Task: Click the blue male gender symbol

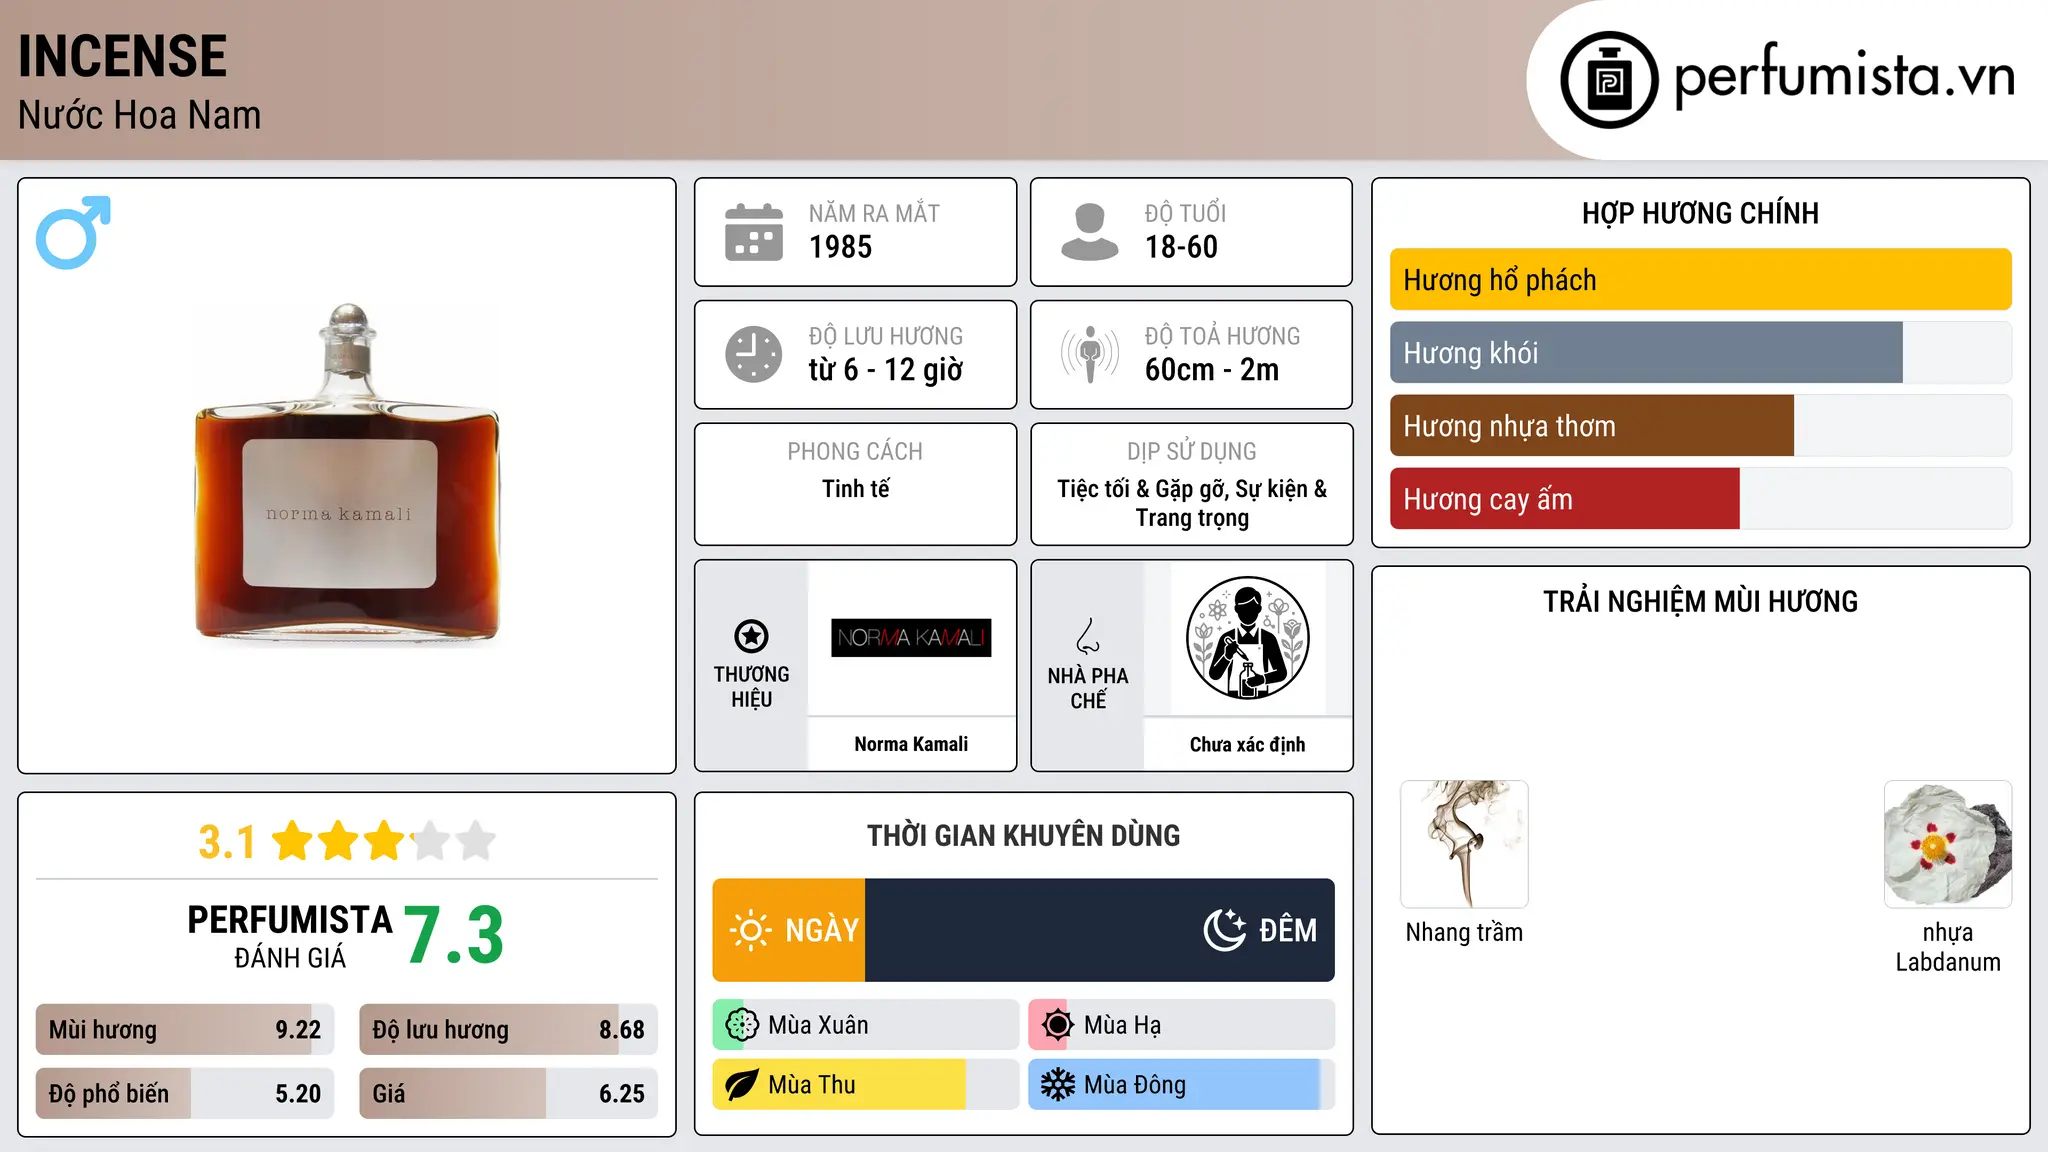Action: [x=73, y=232]
